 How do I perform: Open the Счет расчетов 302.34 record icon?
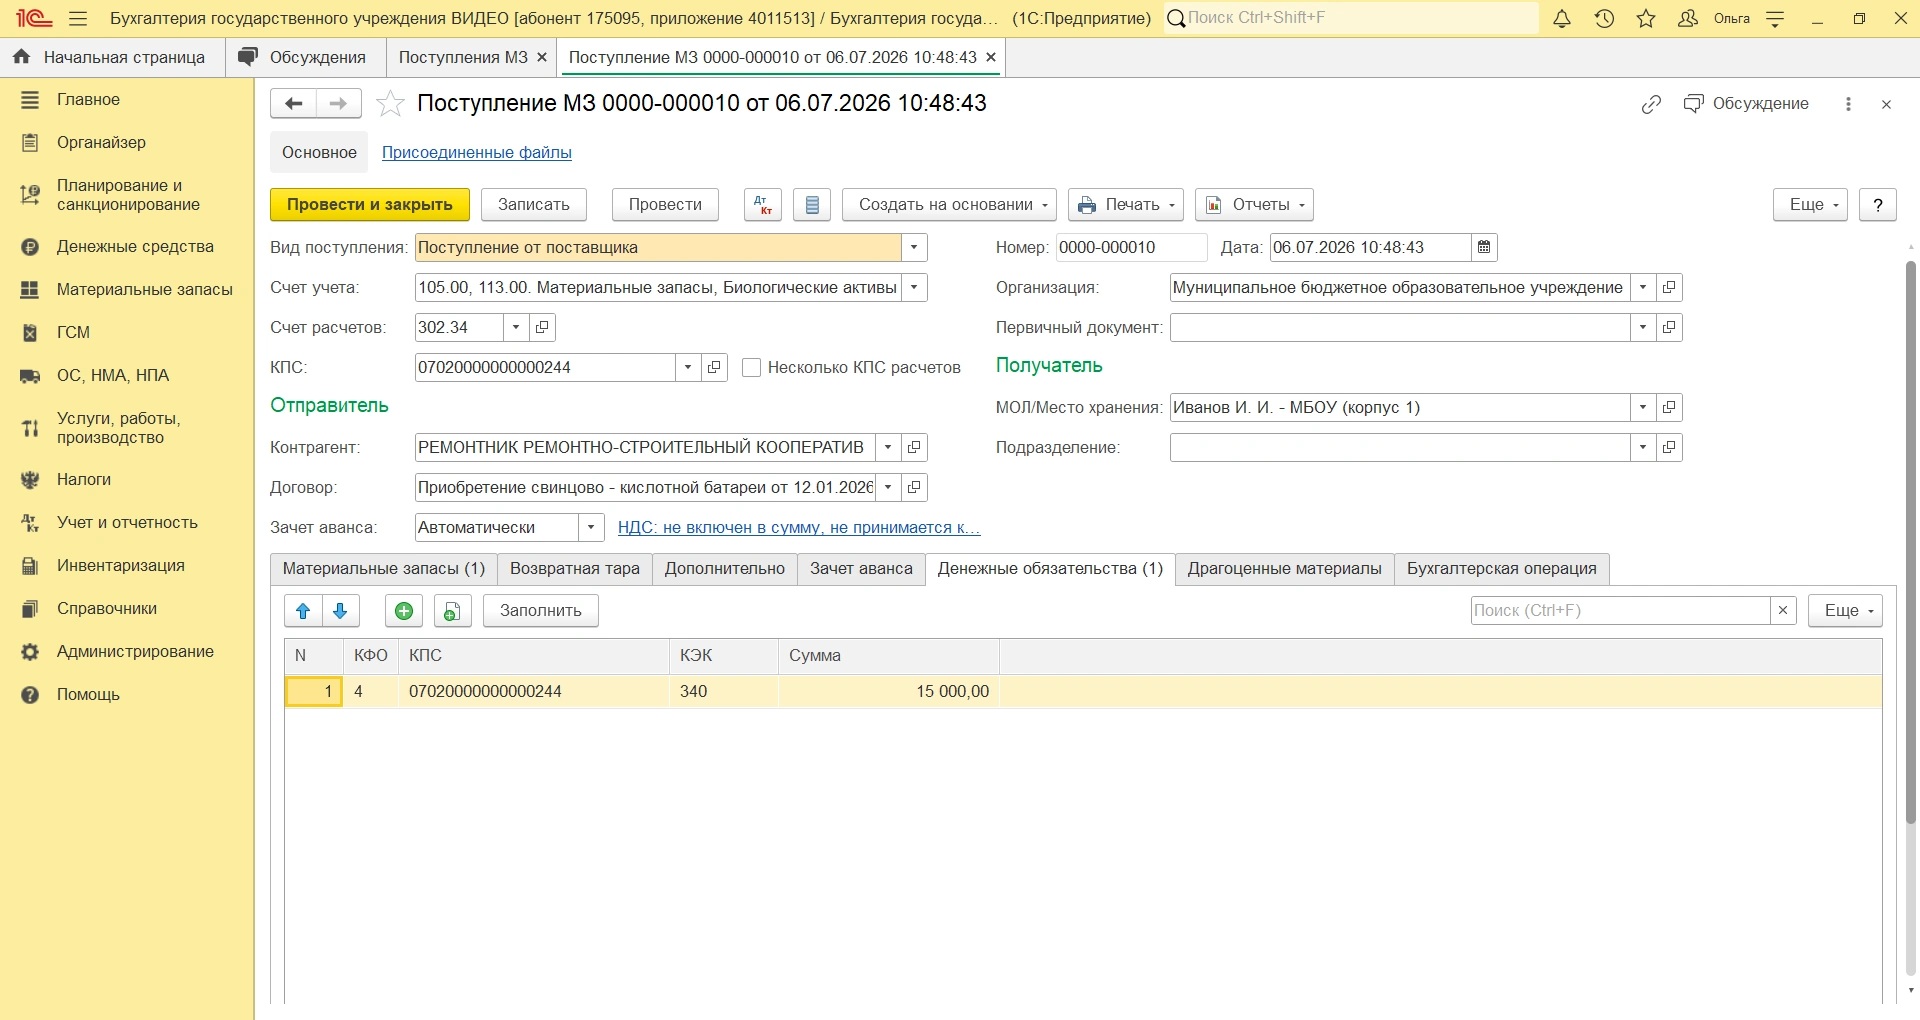click(542, 327)
